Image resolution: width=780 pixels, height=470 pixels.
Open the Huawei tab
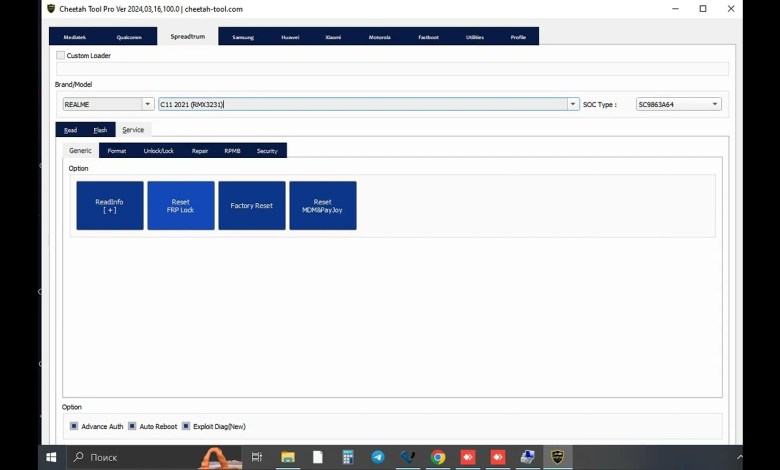point(290,37)
